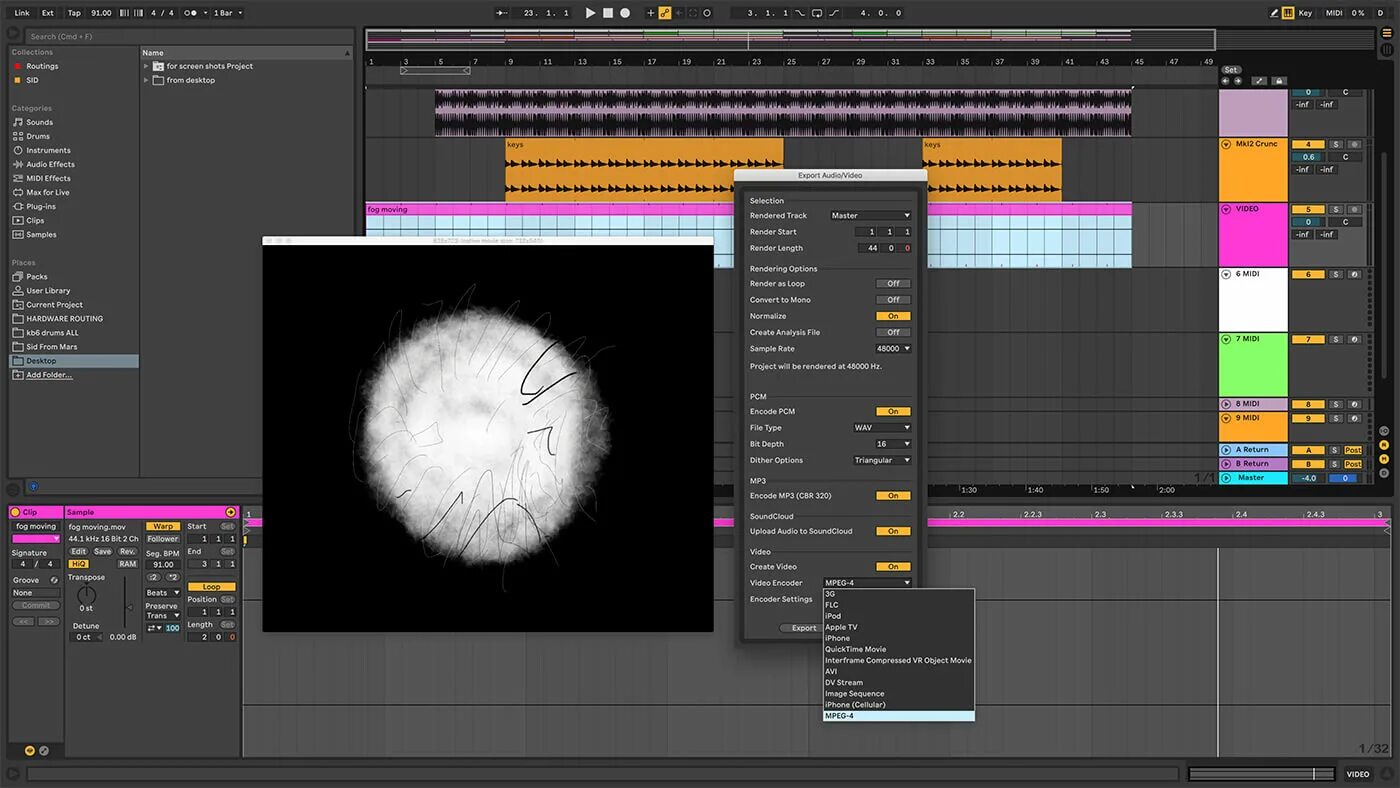Toggle Upload Audio to SoundCloud switch
This screenshot has height=788, width=1400.
[x=893, y=531]
